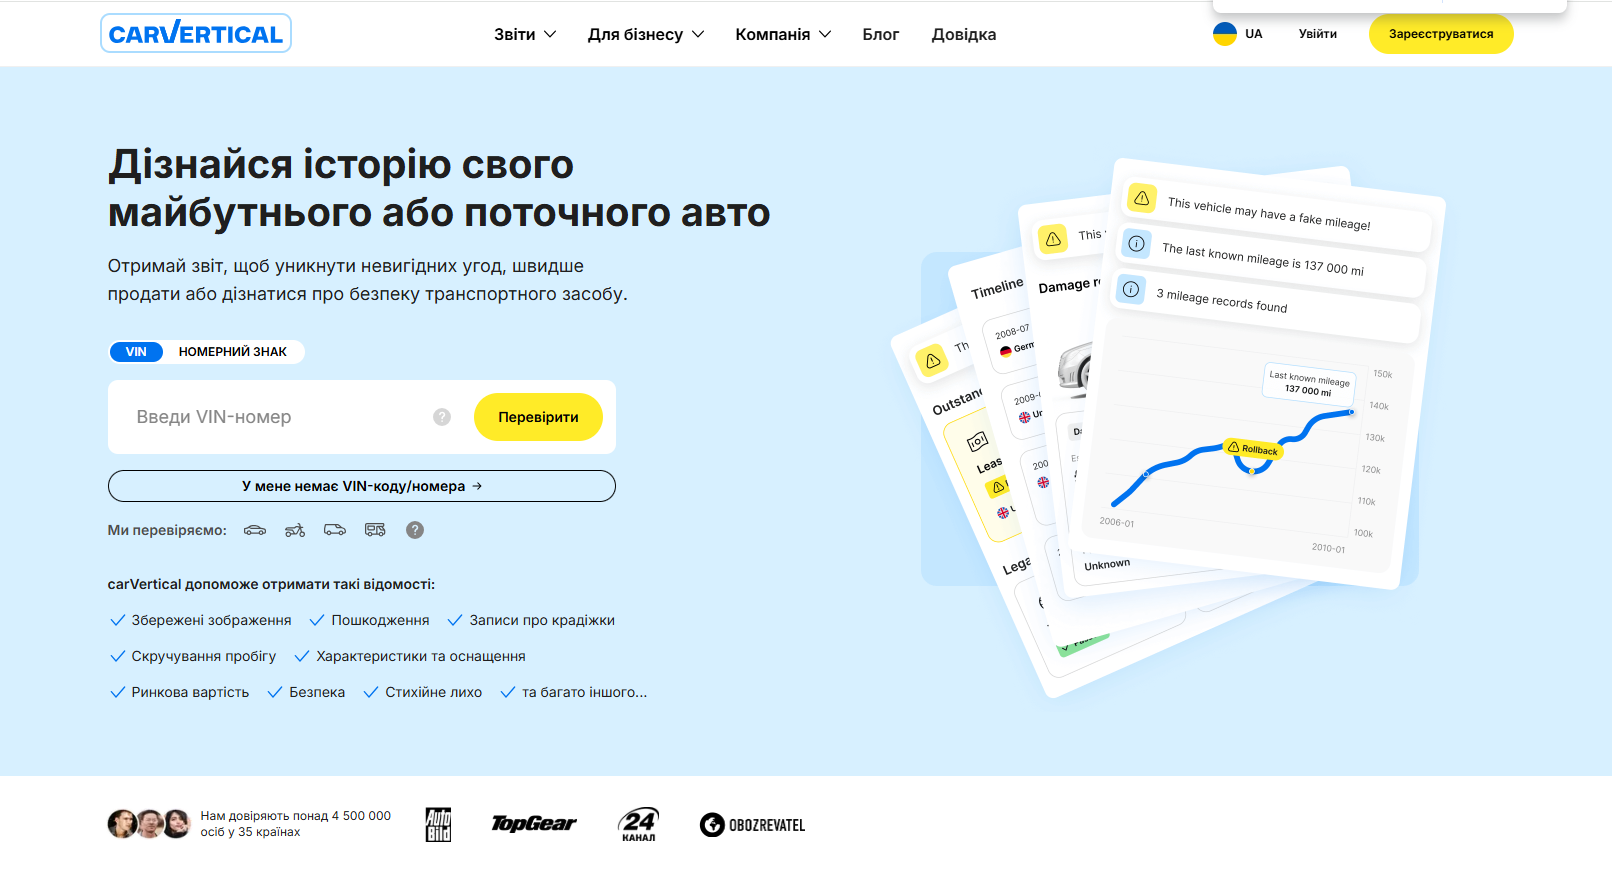The image size is (1612, 893).
Task: Select the motorcycle vehicle type icon
Action: point(295,530)
